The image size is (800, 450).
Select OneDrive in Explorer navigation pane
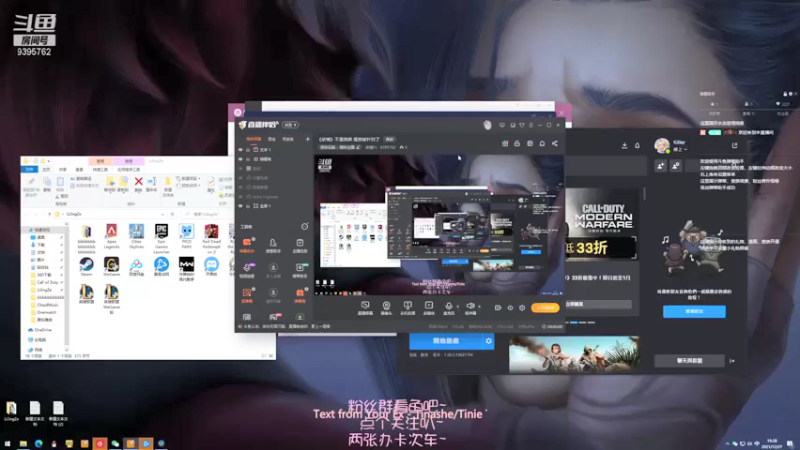point(40,330)
